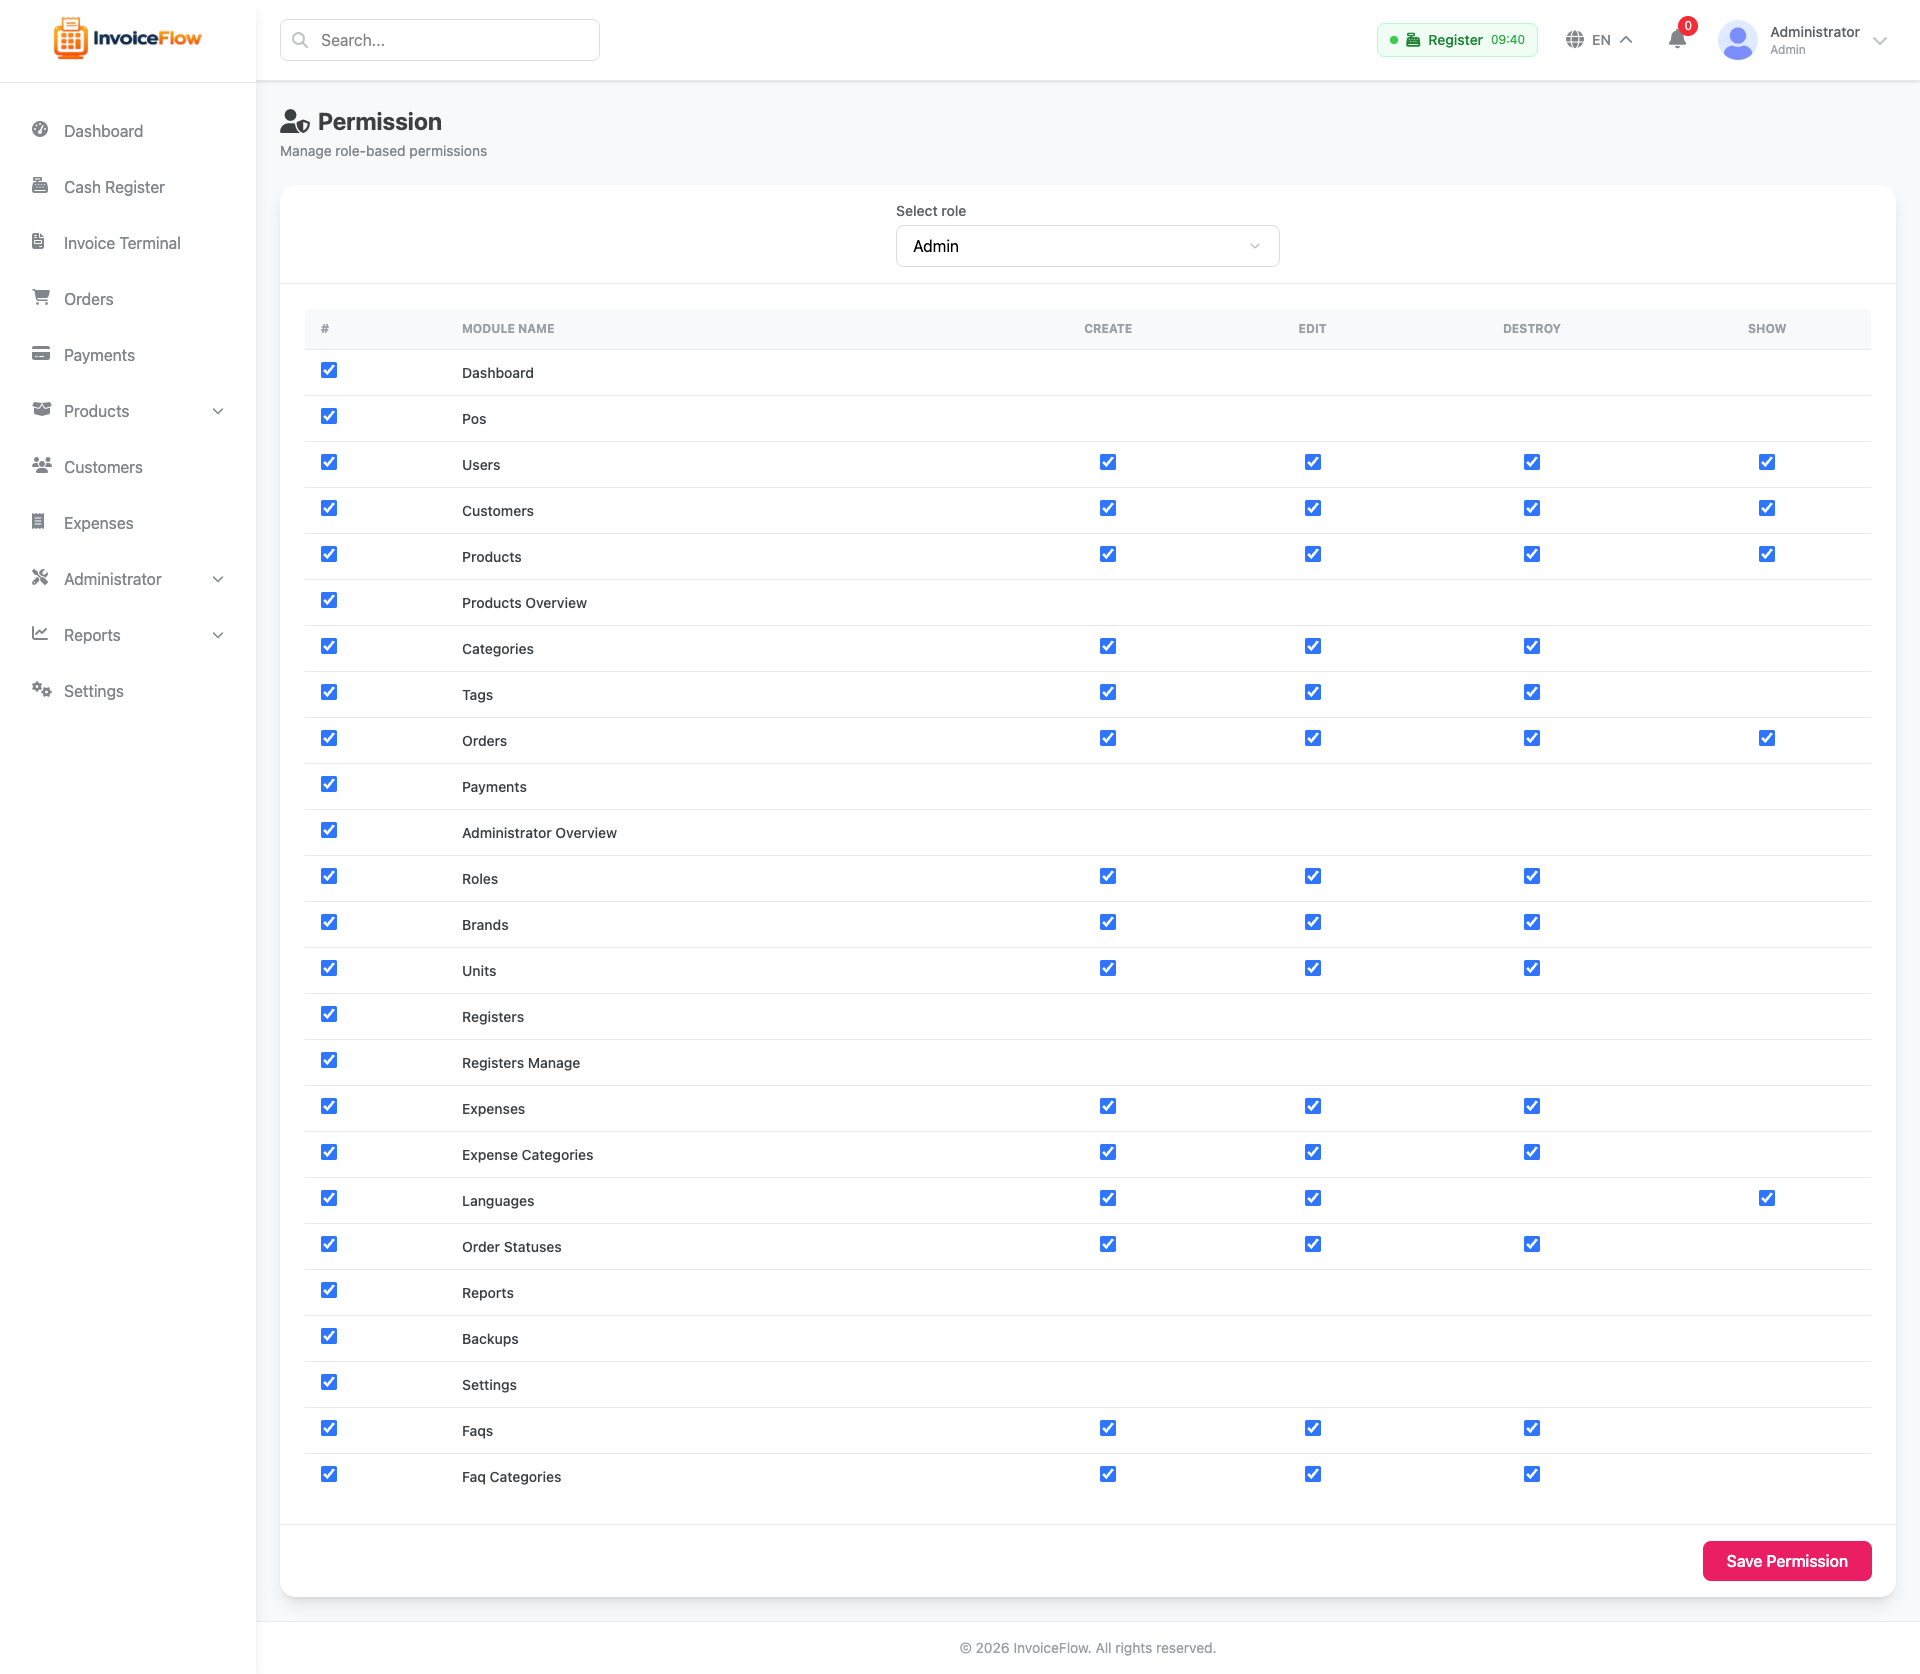Viewport: 1920px width, 1674px height.
Task: Expand the Reports sidebar submenu chevron
Action: pos(218,635)
